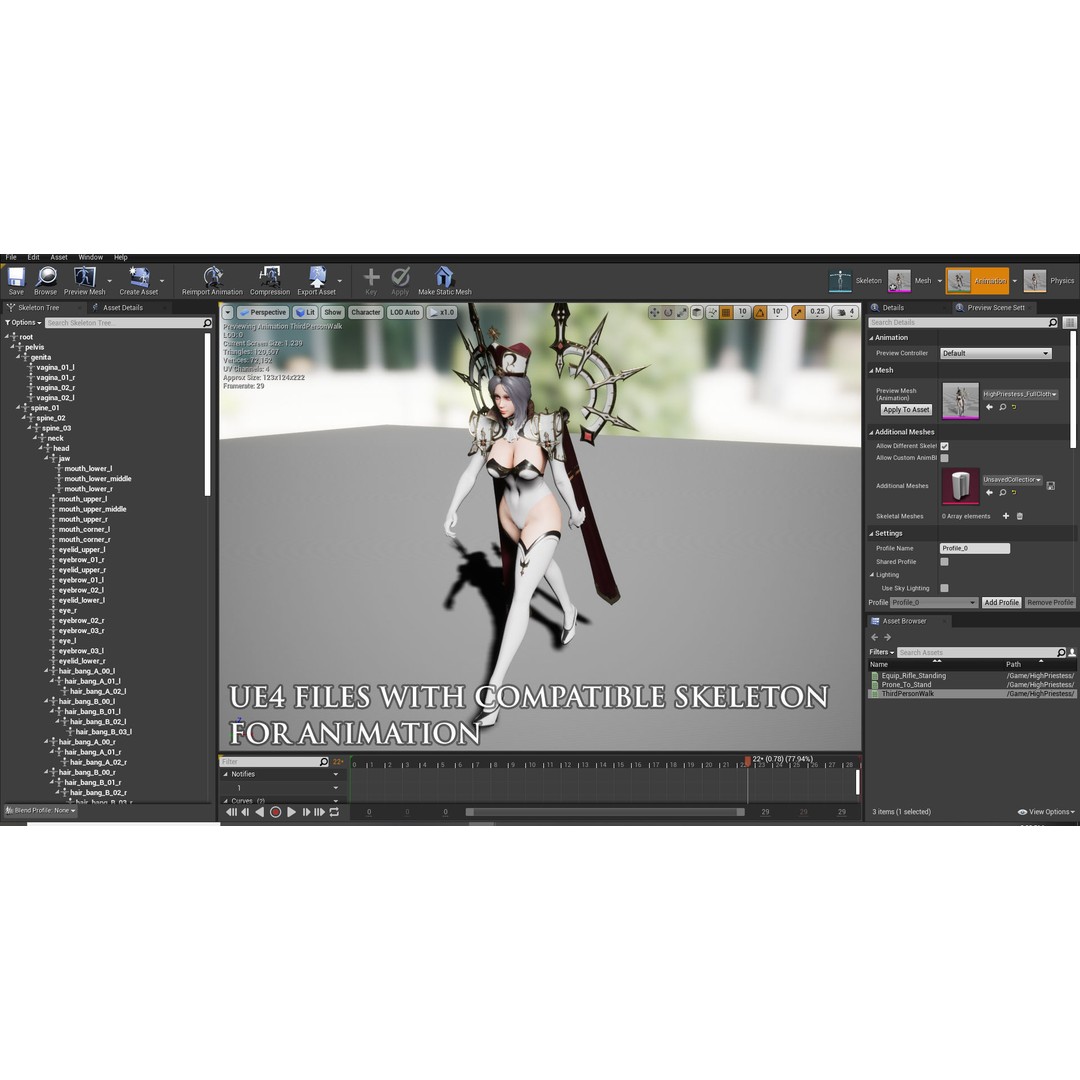Collapse the spine_01 bone node
Viewport: 1080px width, 1080px height.
coord(19,408)
